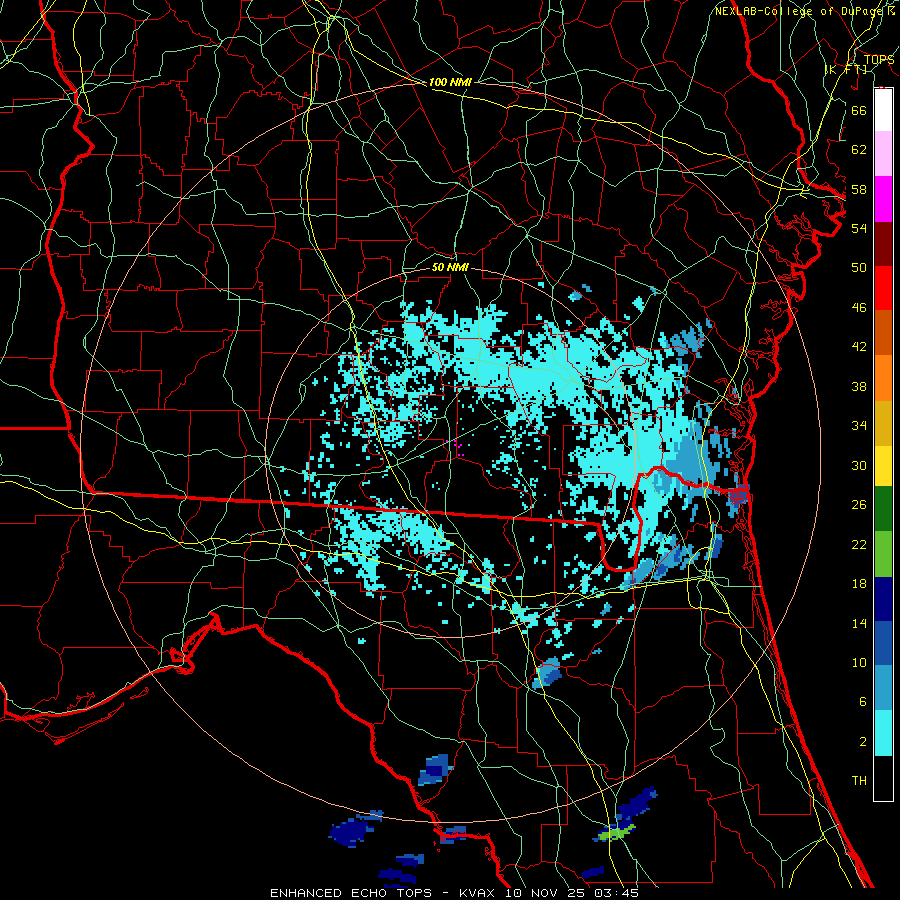This screenshot has height=900, width=900.
Task: Click the legend value '54'
Action: 859,228
